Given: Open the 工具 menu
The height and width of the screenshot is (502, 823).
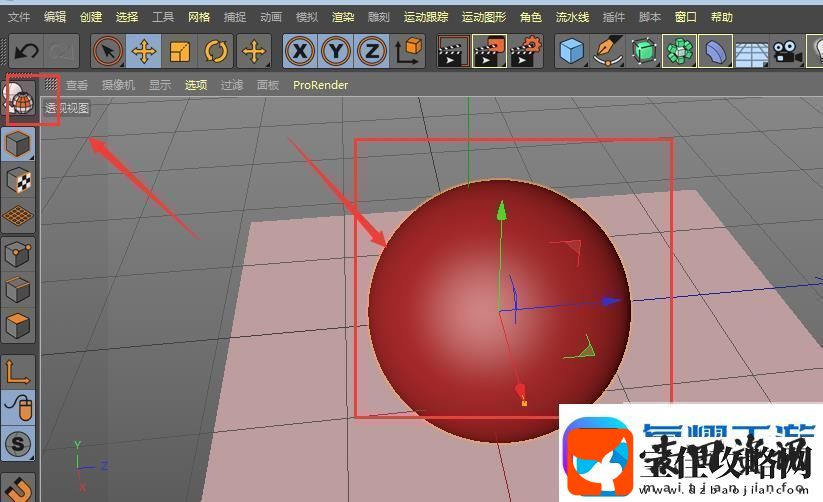Looking at the screenshot, I should coord(163,17).
